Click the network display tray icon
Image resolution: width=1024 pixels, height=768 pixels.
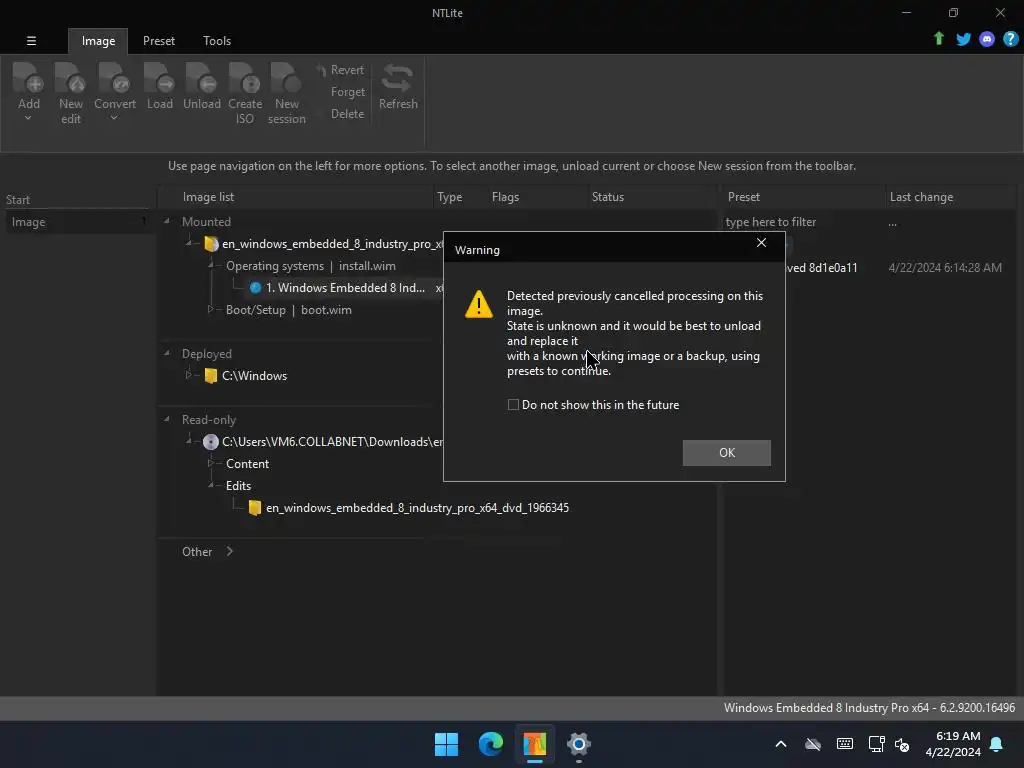876,744
